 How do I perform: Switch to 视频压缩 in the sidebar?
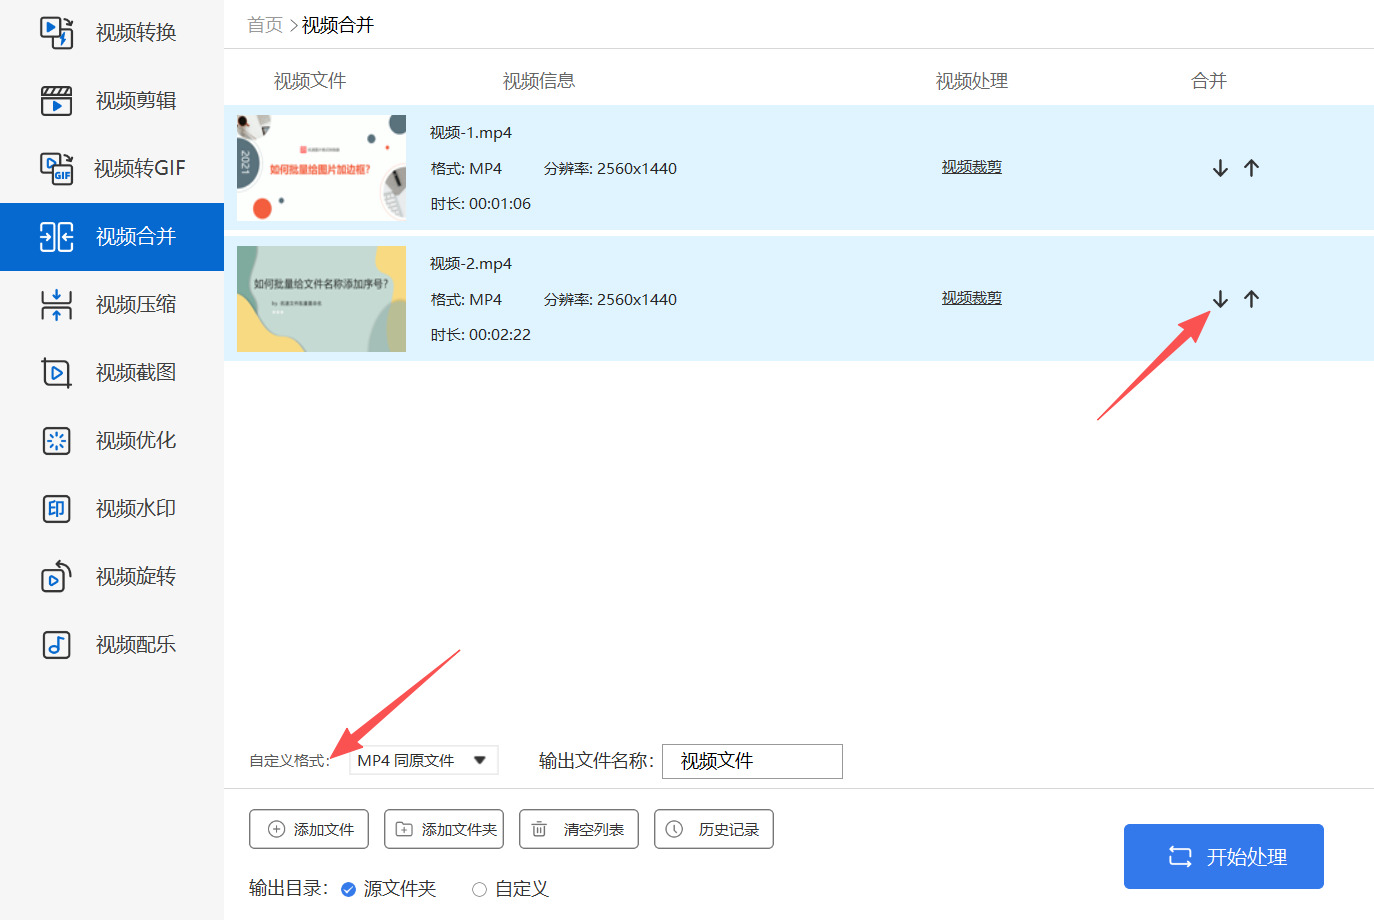(x=112, y=304)
